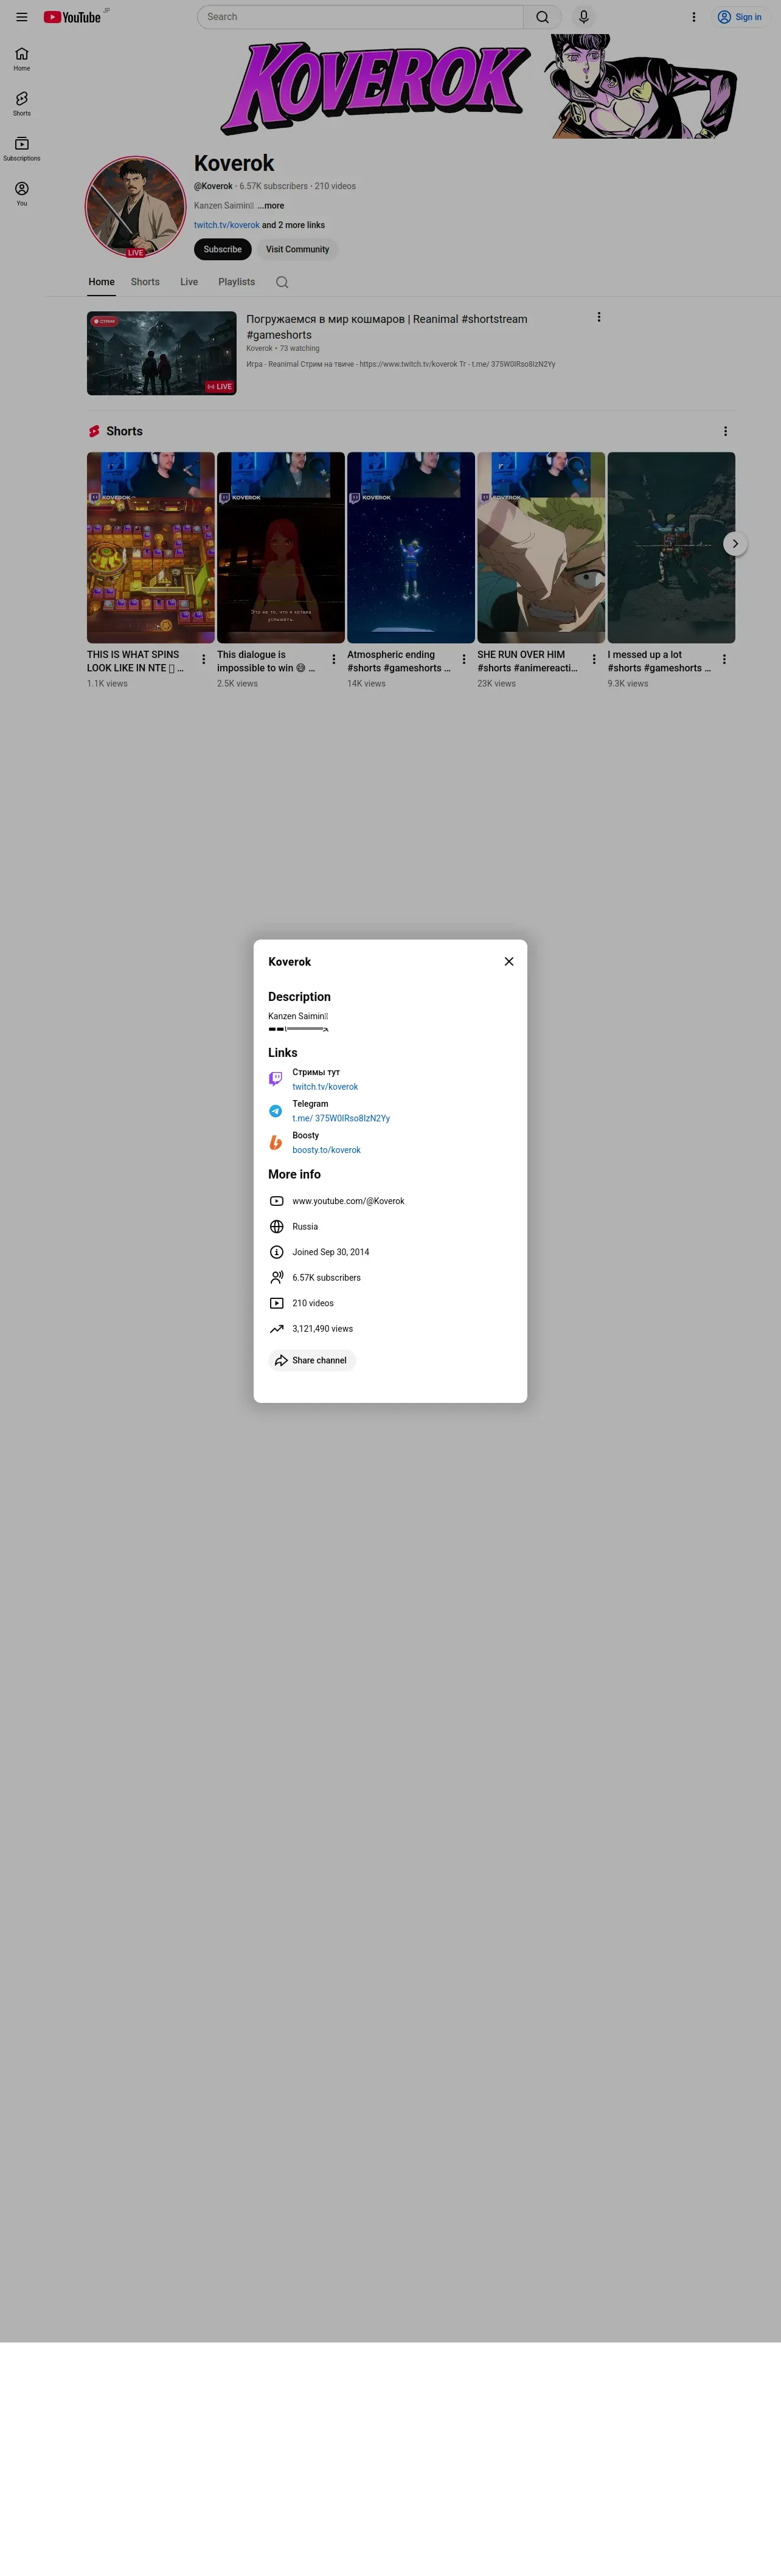Click 'www.youtube.com/@Koverok' text in dialog
This screenshot has height=2576, width=781.
pos(348,1201)
